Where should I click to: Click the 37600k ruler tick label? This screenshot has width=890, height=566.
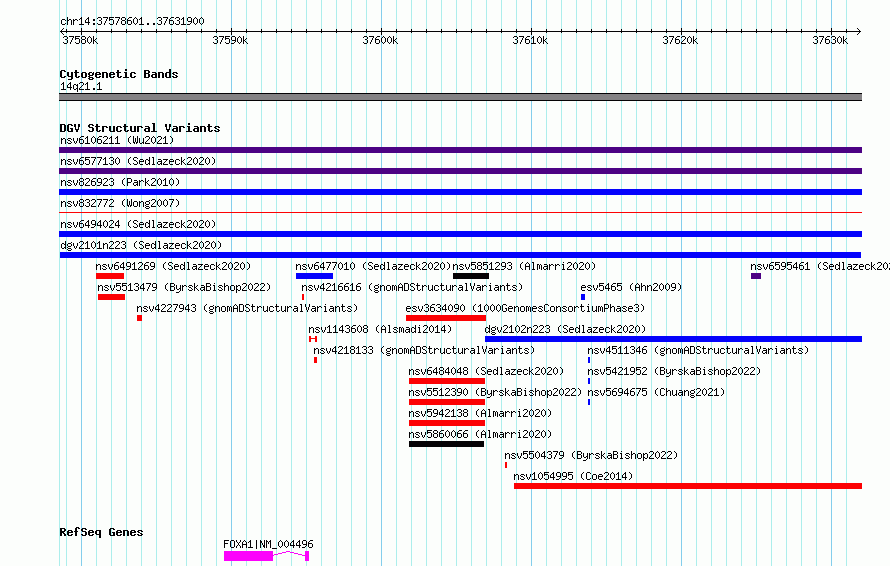coord(380,40)
